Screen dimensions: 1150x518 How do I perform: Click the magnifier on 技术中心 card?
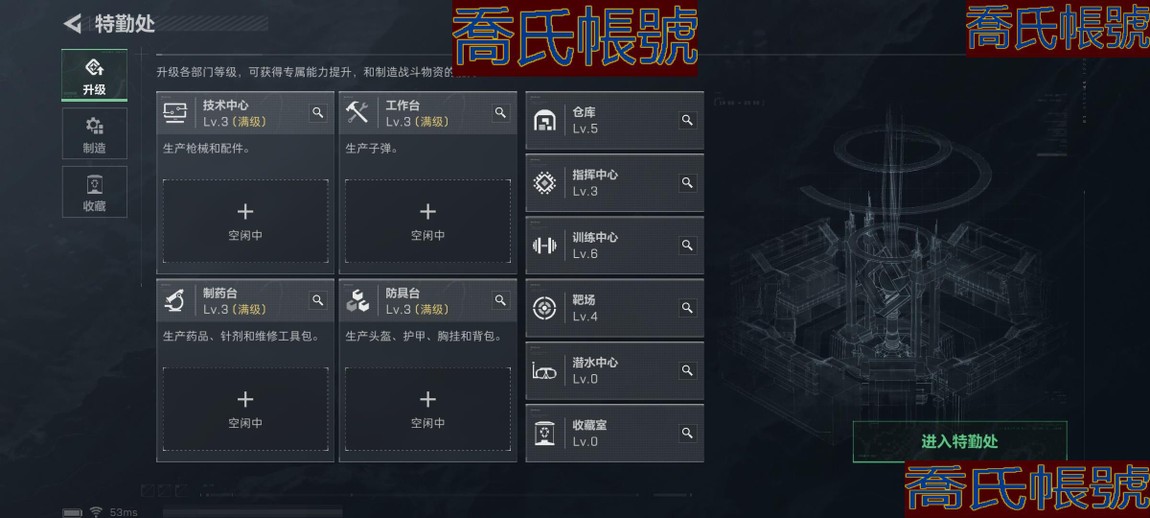[318, 112]
